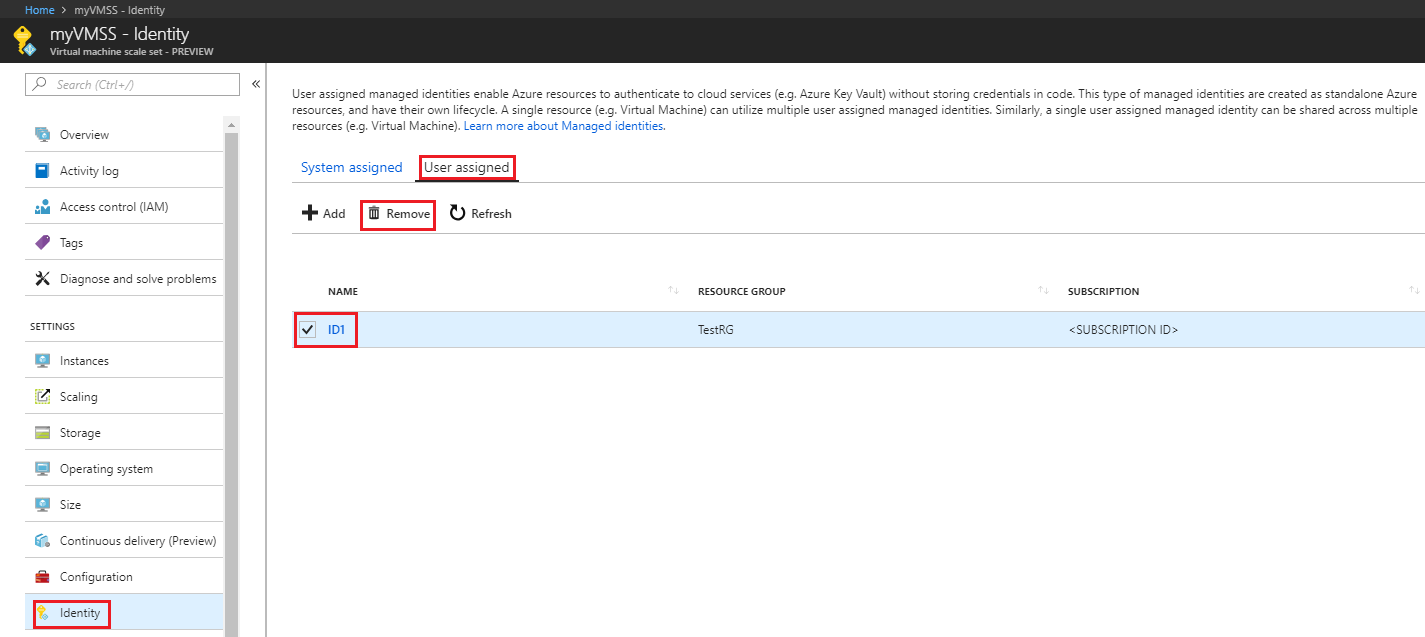Viewport: 1425px width, 637px height.
Task: Sort the table by Name column arrows
Action: coord(673,291)
